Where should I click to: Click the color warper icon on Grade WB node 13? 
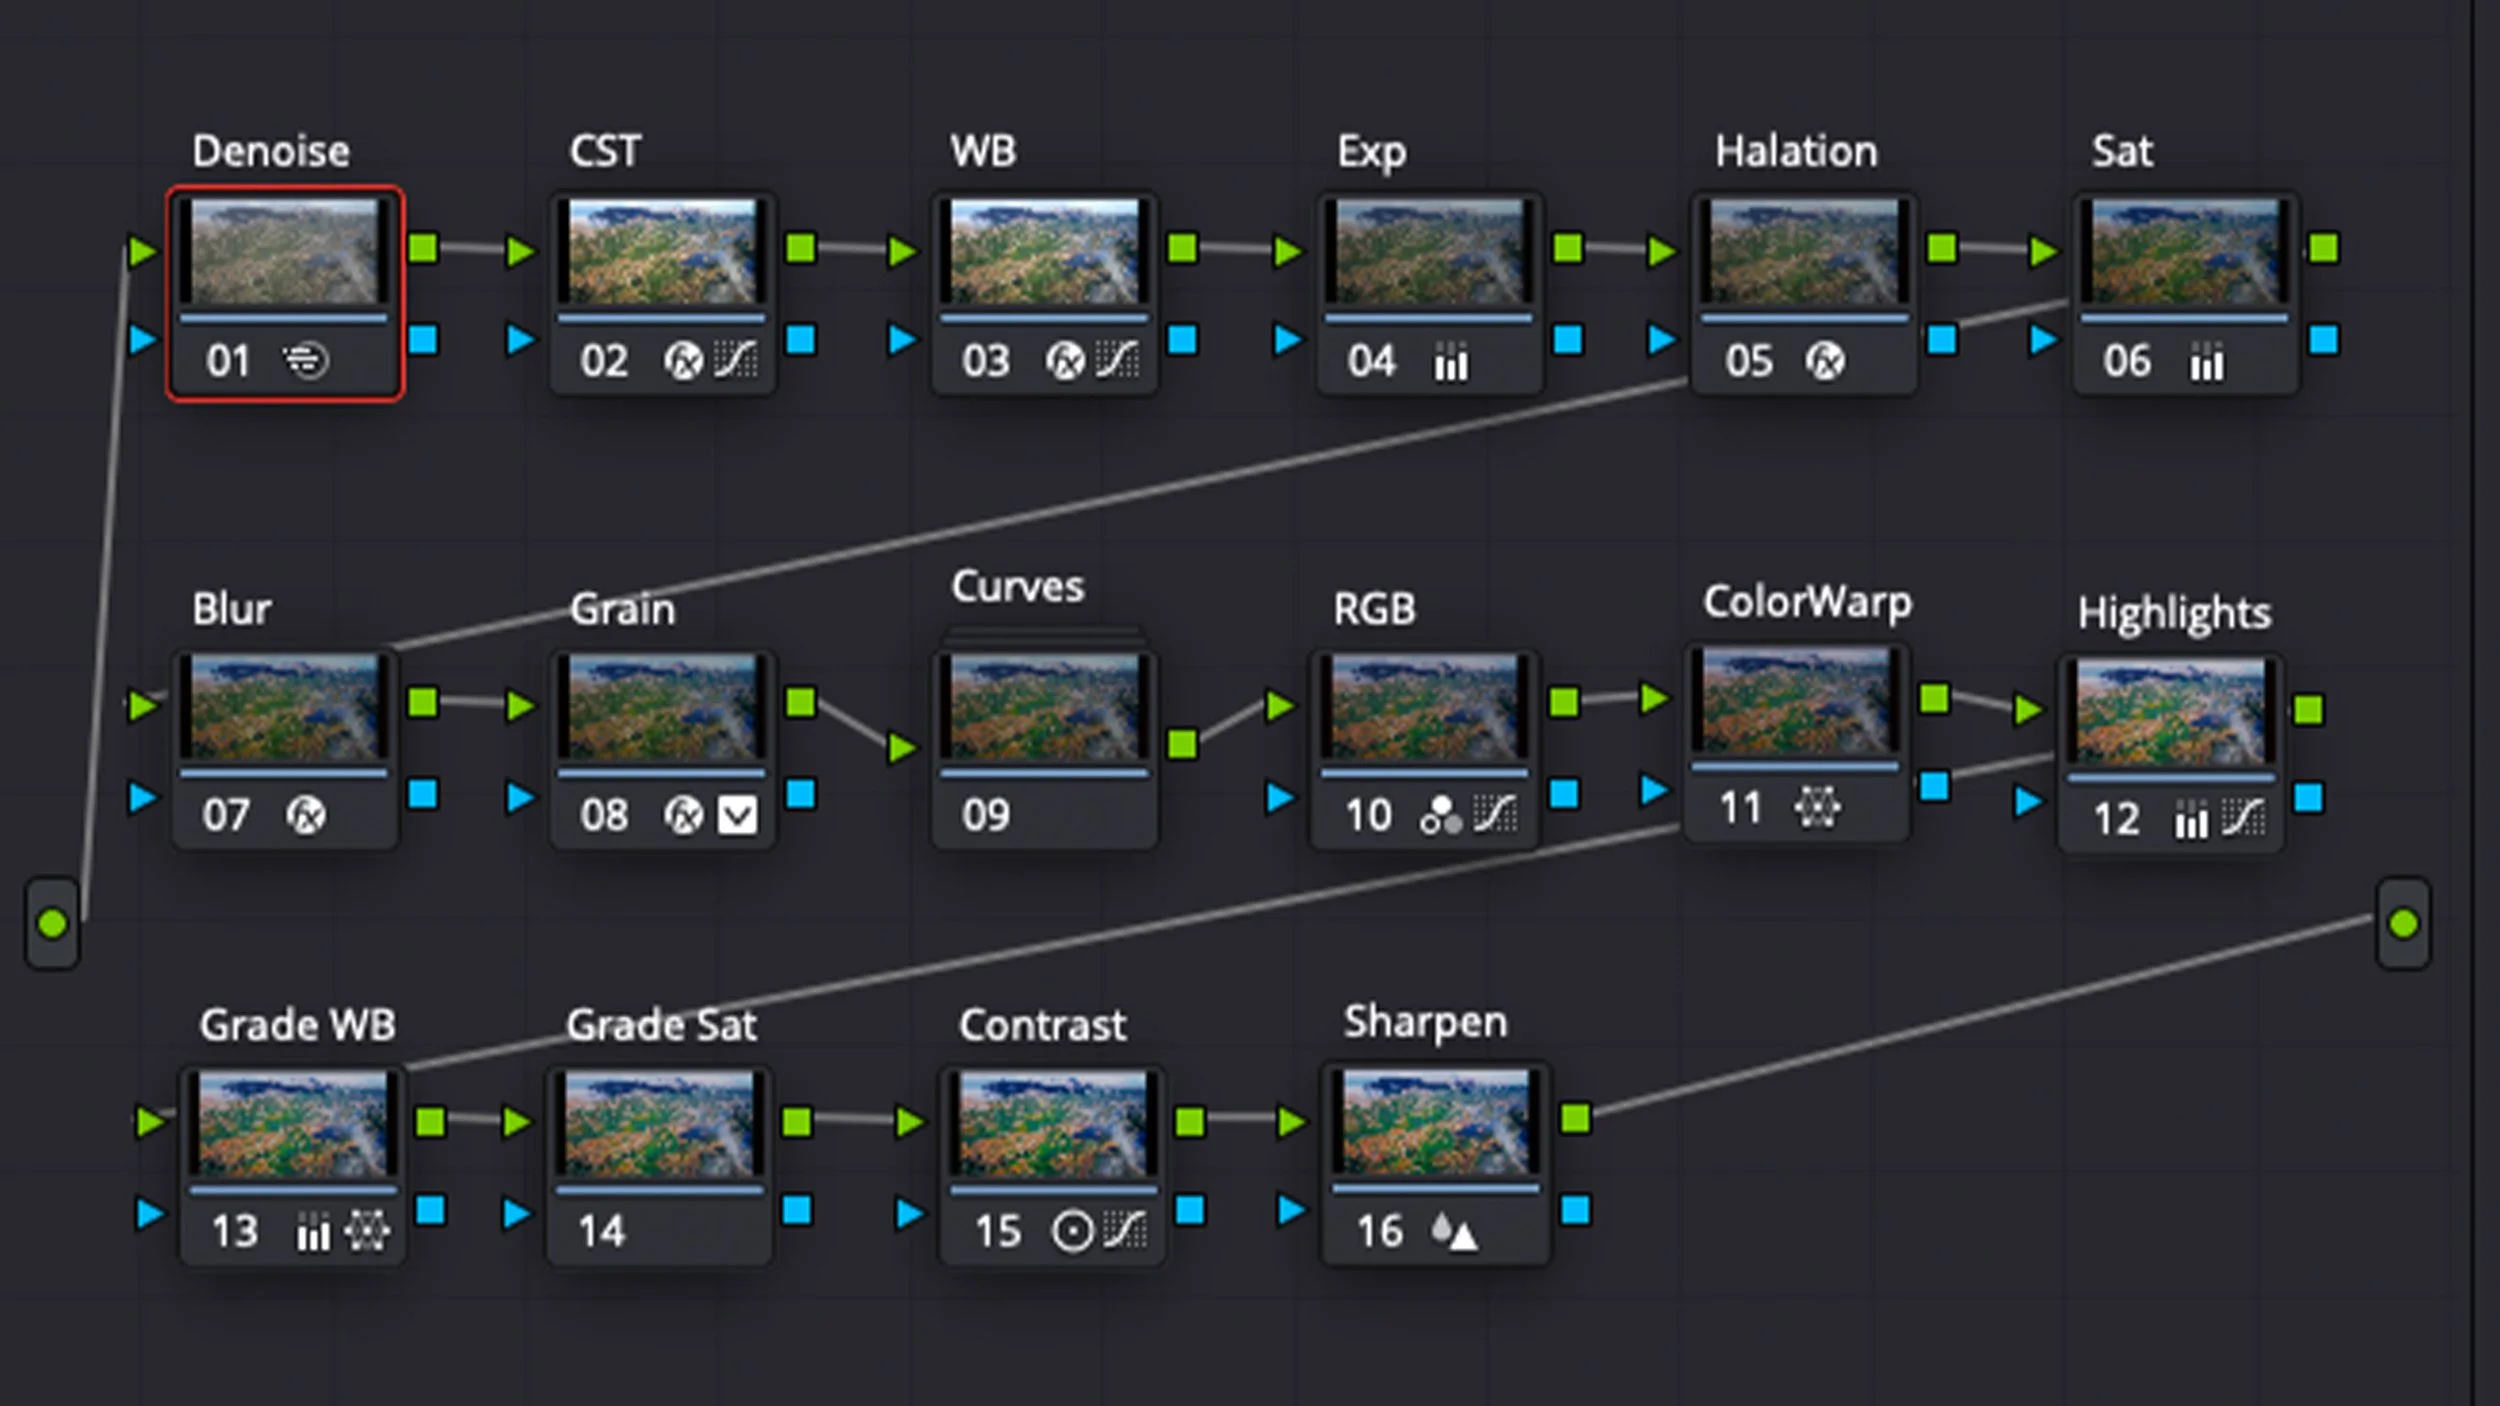click(x=367, y=1231)
